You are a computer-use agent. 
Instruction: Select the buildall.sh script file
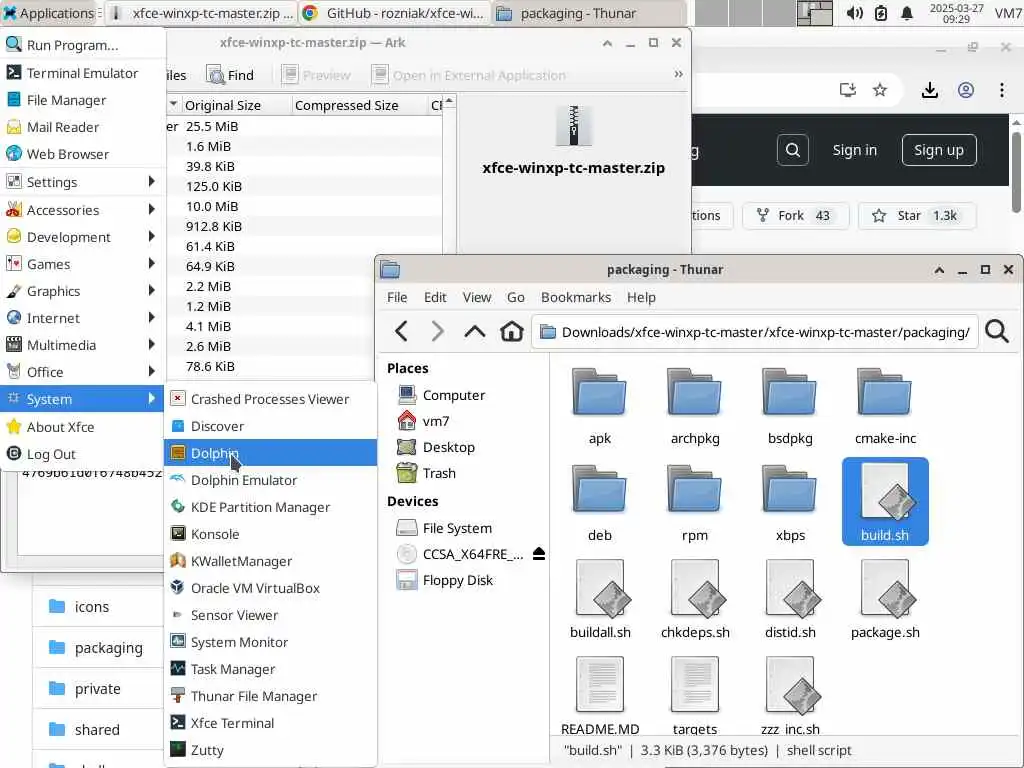pos(600,600)
